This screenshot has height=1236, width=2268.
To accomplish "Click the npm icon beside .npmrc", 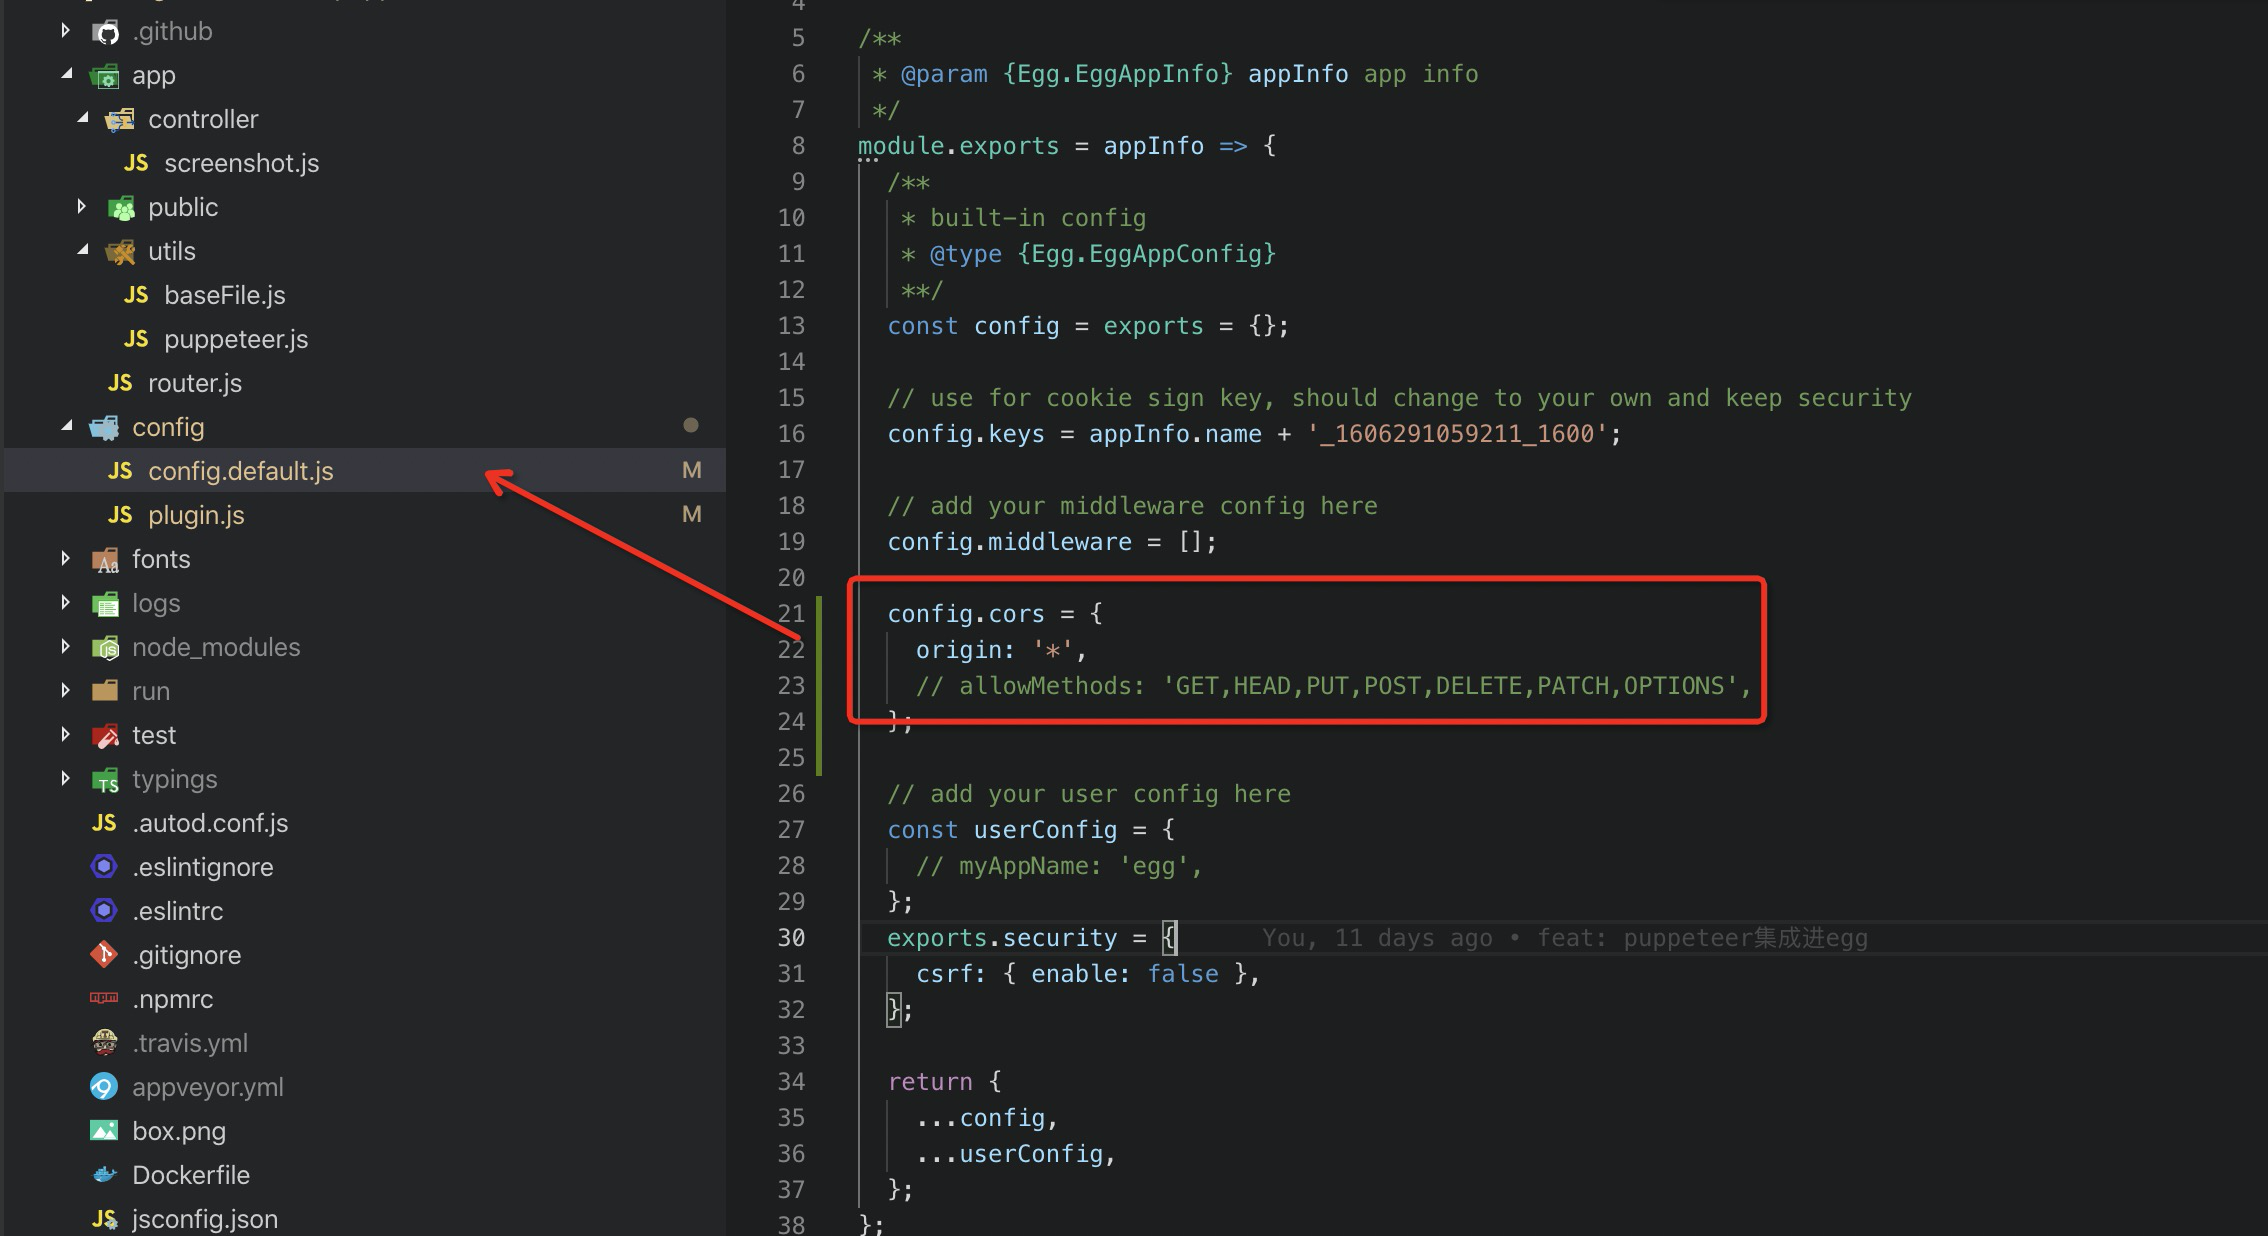I will [104, 998].
